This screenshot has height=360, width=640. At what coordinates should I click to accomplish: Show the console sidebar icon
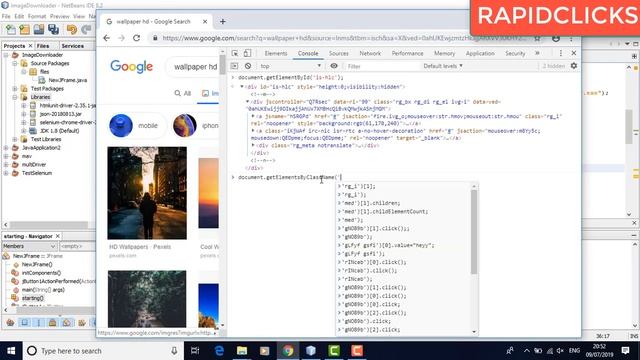point(234,66)
